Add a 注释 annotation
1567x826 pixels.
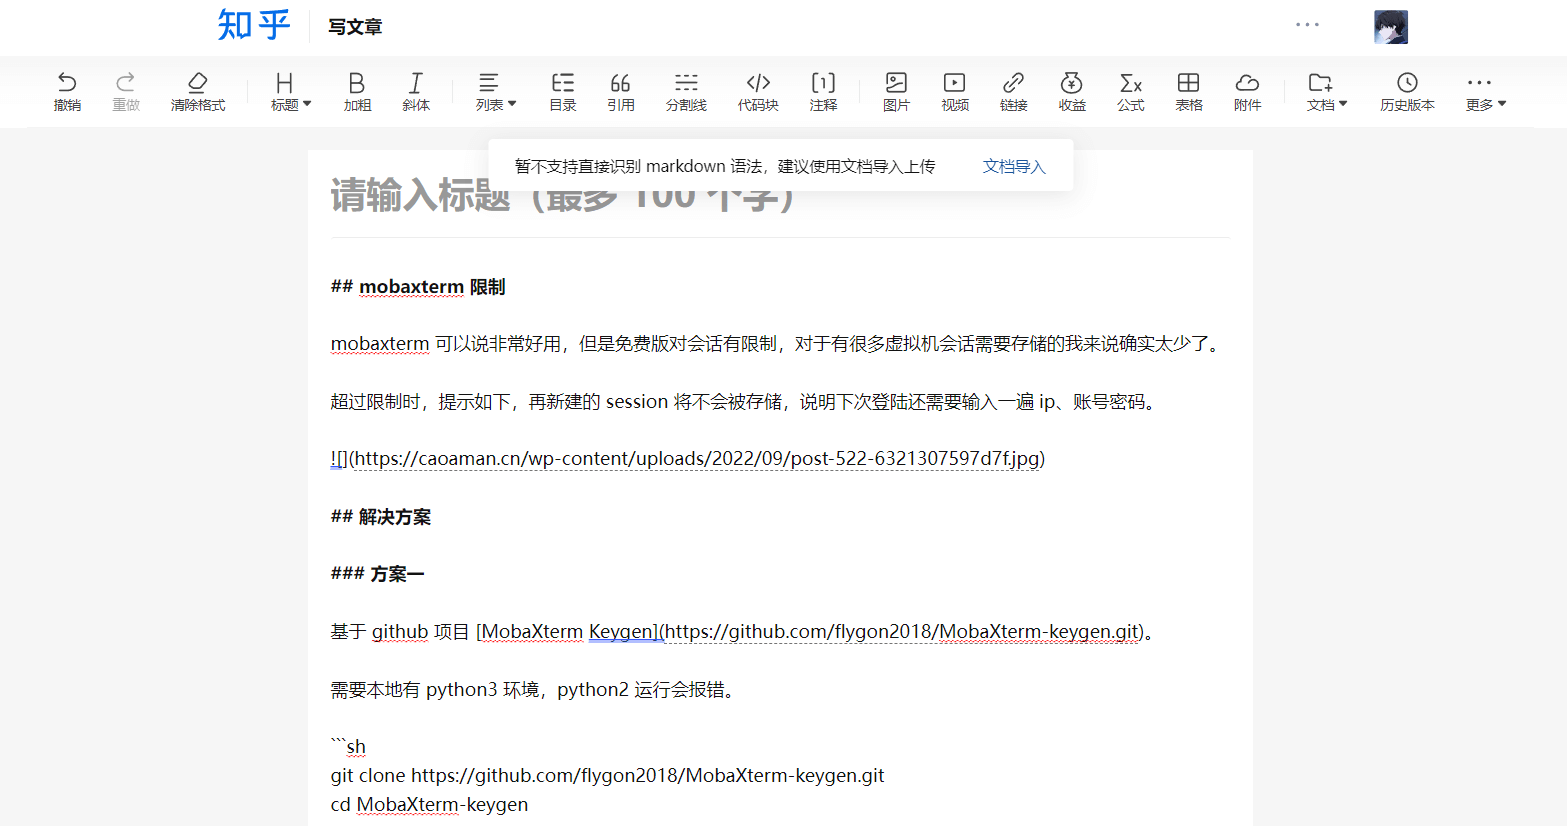point(823,91)
